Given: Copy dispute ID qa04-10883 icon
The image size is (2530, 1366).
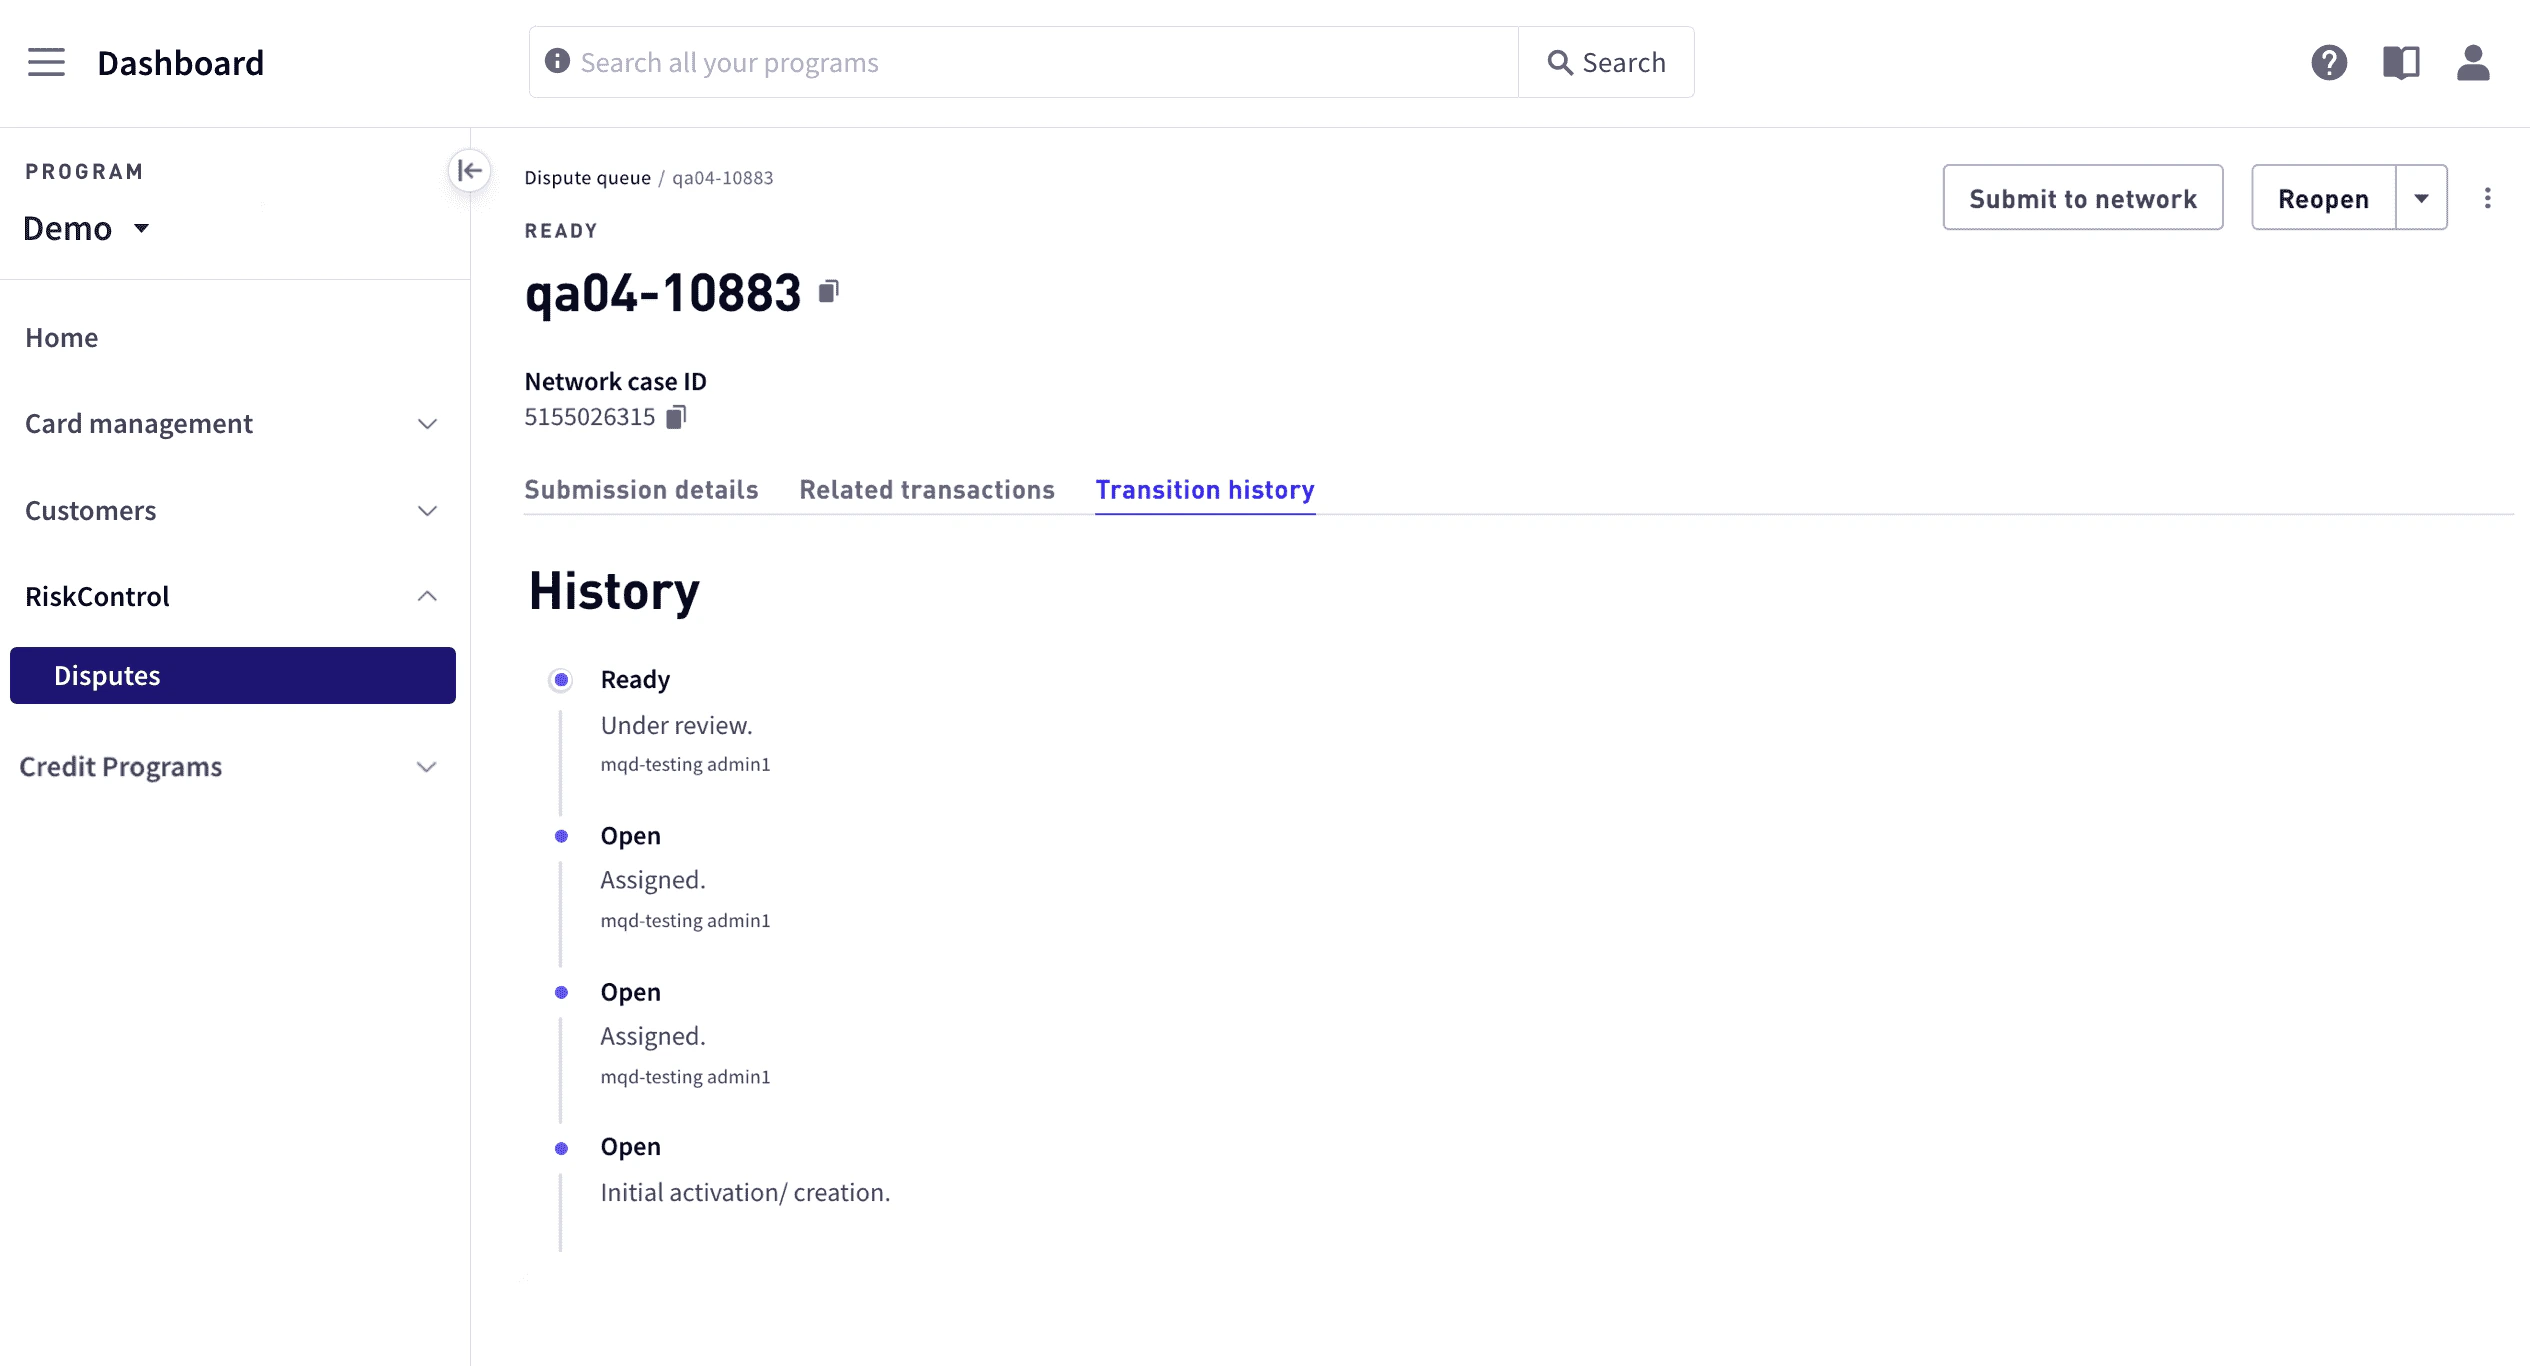Looking at the screenshot, I should tap(828, 292).
